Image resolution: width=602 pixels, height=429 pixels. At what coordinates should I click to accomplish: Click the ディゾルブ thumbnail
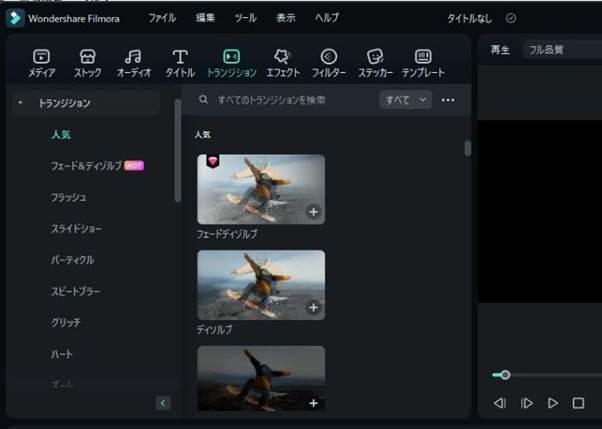point(261,285)
